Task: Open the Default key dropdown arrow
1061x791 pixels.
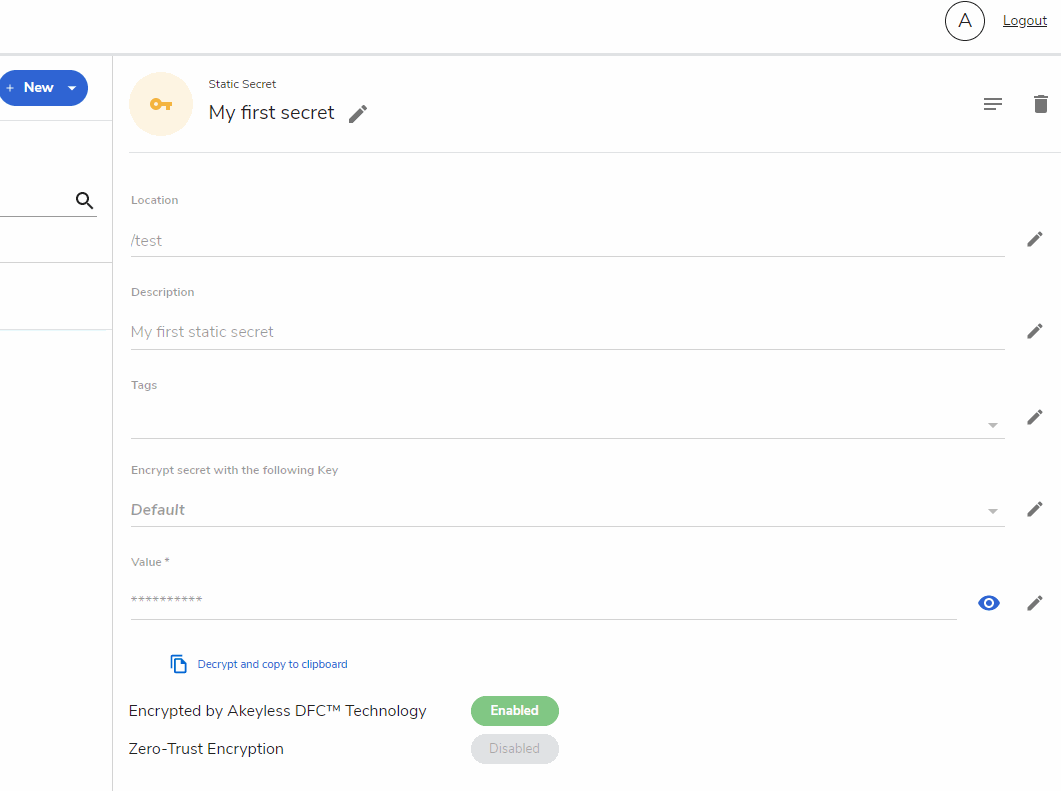Action: point(993,512)
